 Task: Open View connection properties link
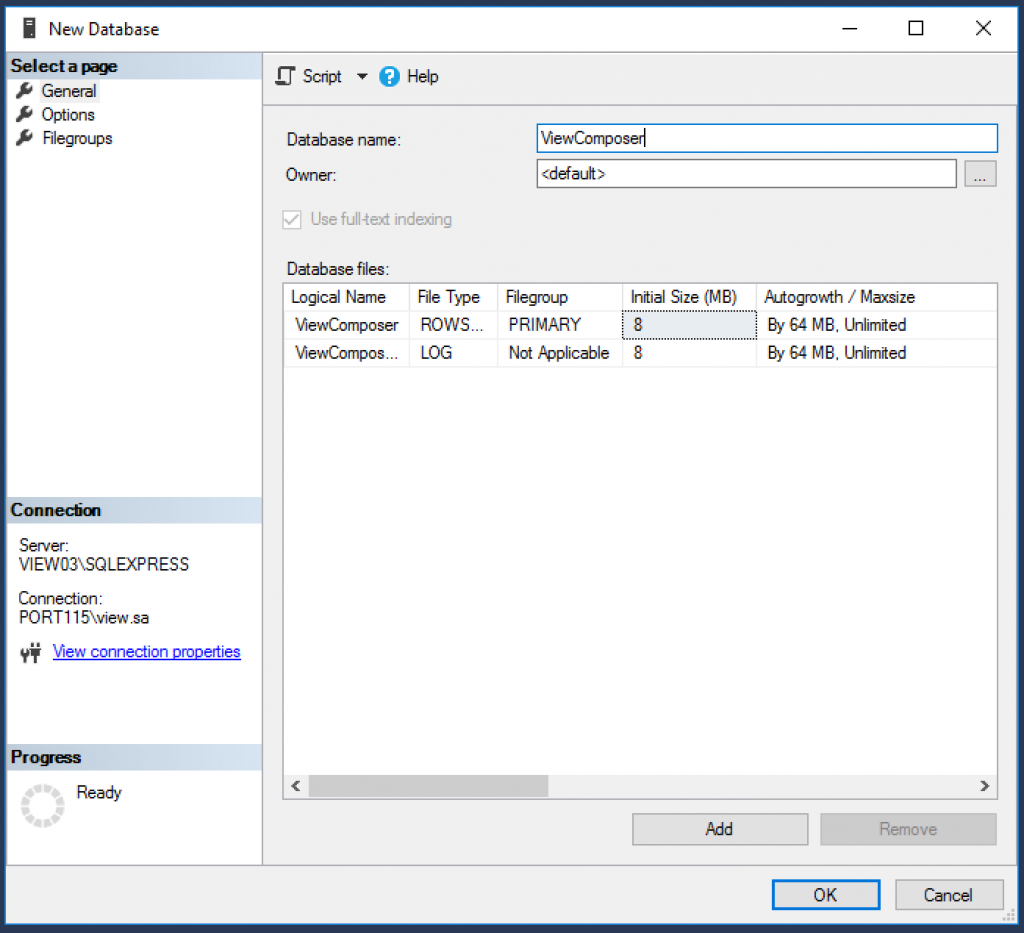[146, 652]
